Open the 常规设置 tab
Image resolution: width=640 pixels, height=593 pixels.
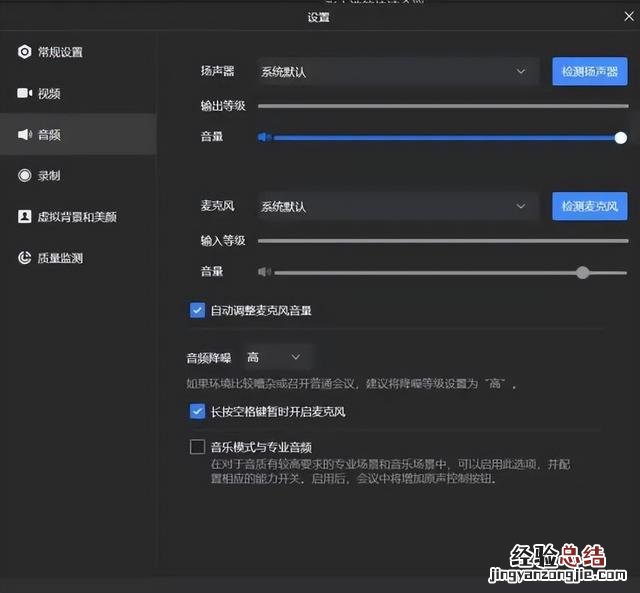78,52
